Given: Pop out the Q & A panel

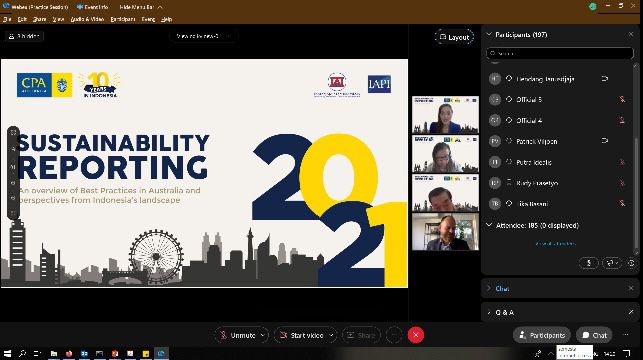Looking at the screenshot, I should coord(631,312).
